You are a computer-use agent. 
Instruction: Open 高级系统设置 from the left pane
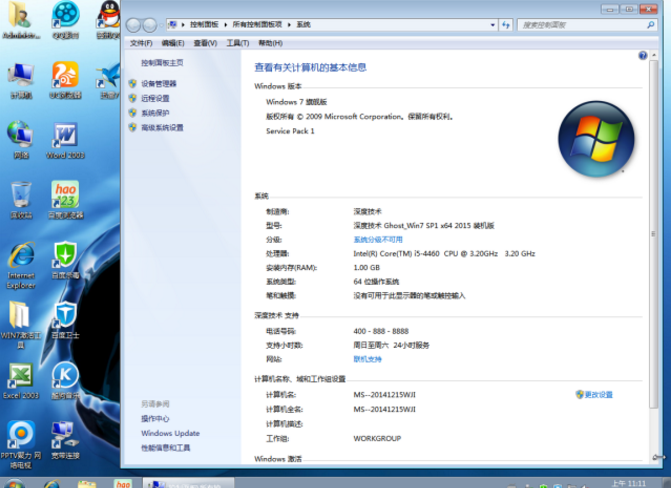point(162,128)
